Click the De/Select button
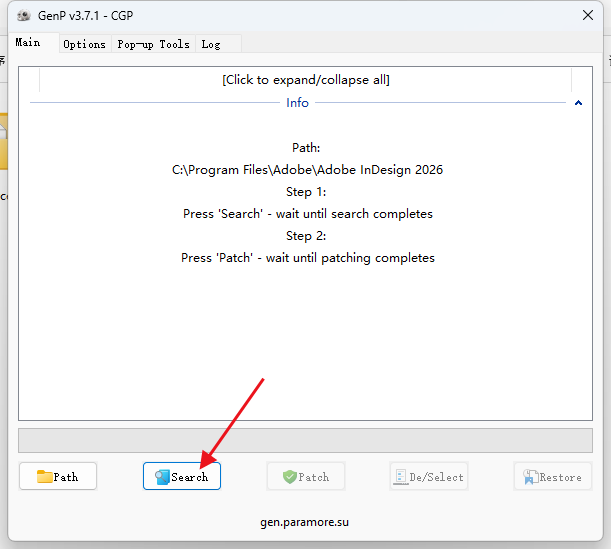 point(429,476)
